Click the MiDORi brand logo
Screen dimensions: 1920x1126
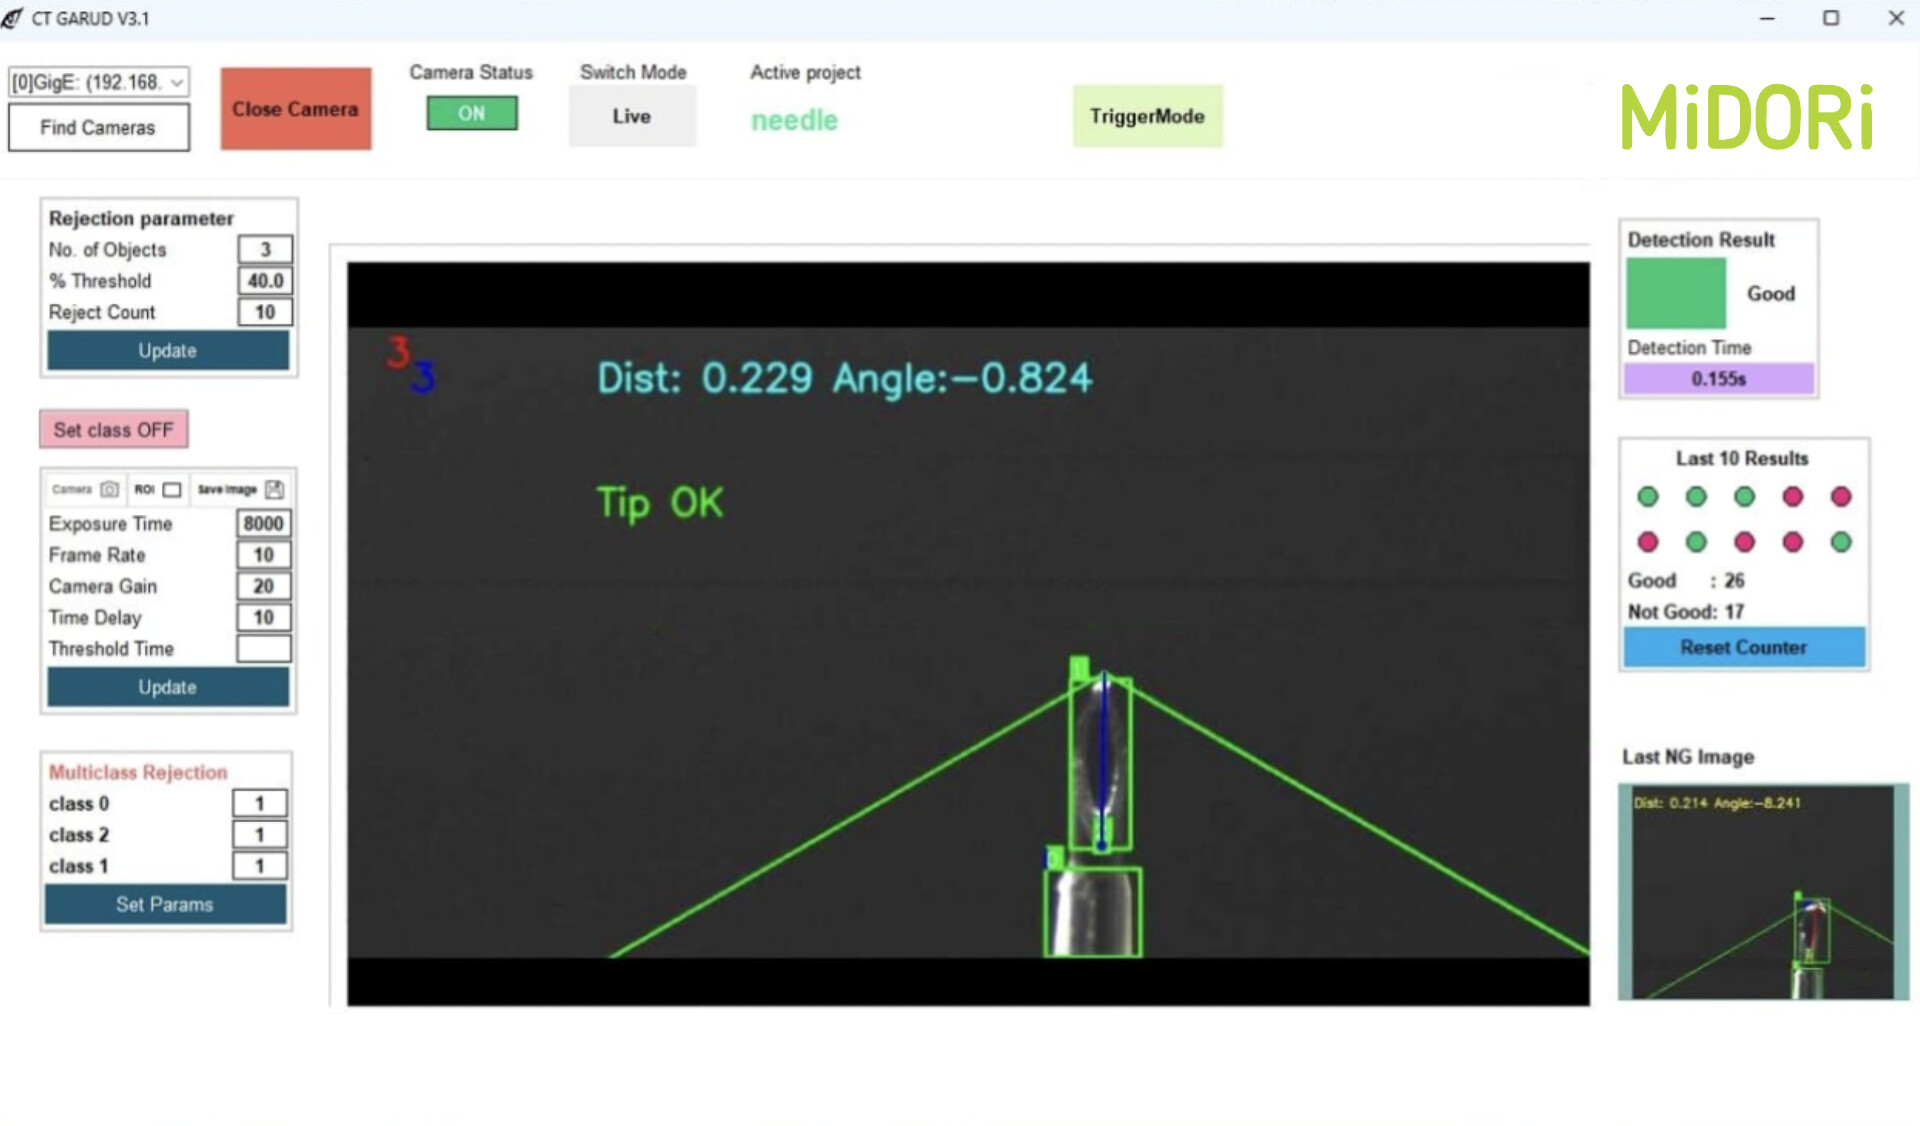[1746, 117]
